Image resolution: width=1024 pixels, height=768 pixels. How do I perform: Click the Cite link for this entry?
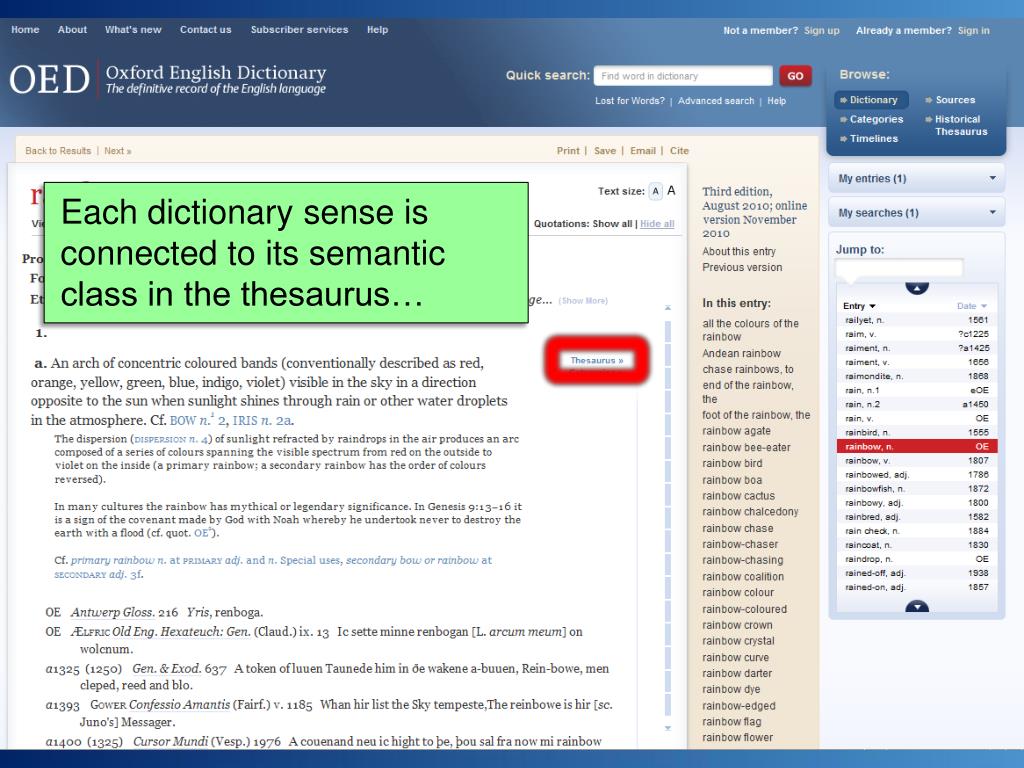(679, 150)
